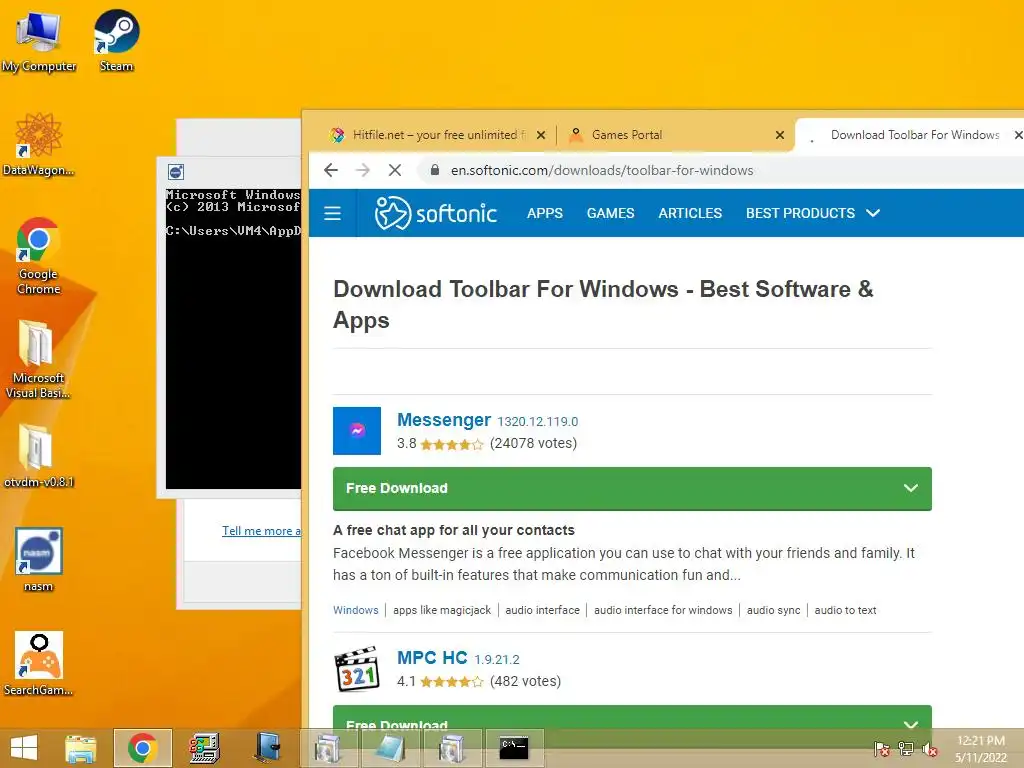The height and width of the screenshot is (768, 1024).
Task: Click the network status tray icon
Action: (x=906, y=749)
